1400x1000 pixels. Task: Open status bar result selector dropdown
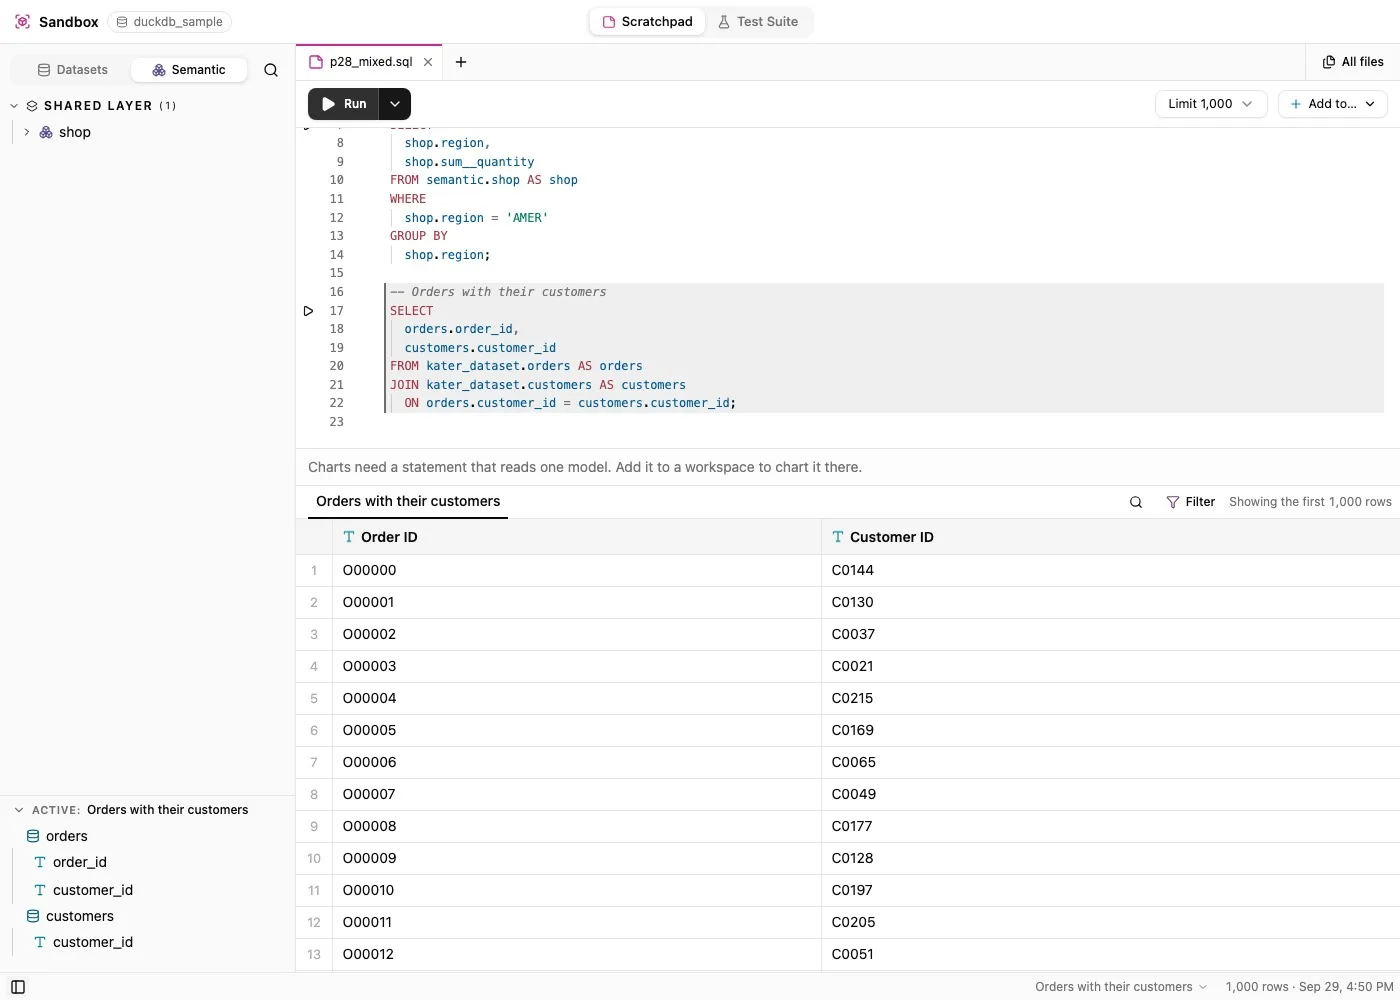pyautogui.click(x=1121, y=987)
